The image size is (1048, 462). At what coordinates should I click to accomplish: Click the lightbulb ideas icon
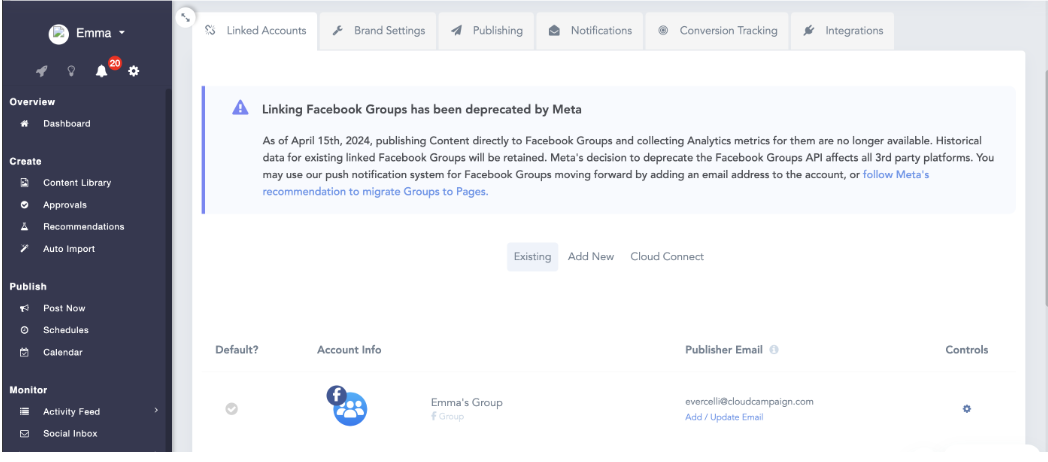[x=71, y=71]
